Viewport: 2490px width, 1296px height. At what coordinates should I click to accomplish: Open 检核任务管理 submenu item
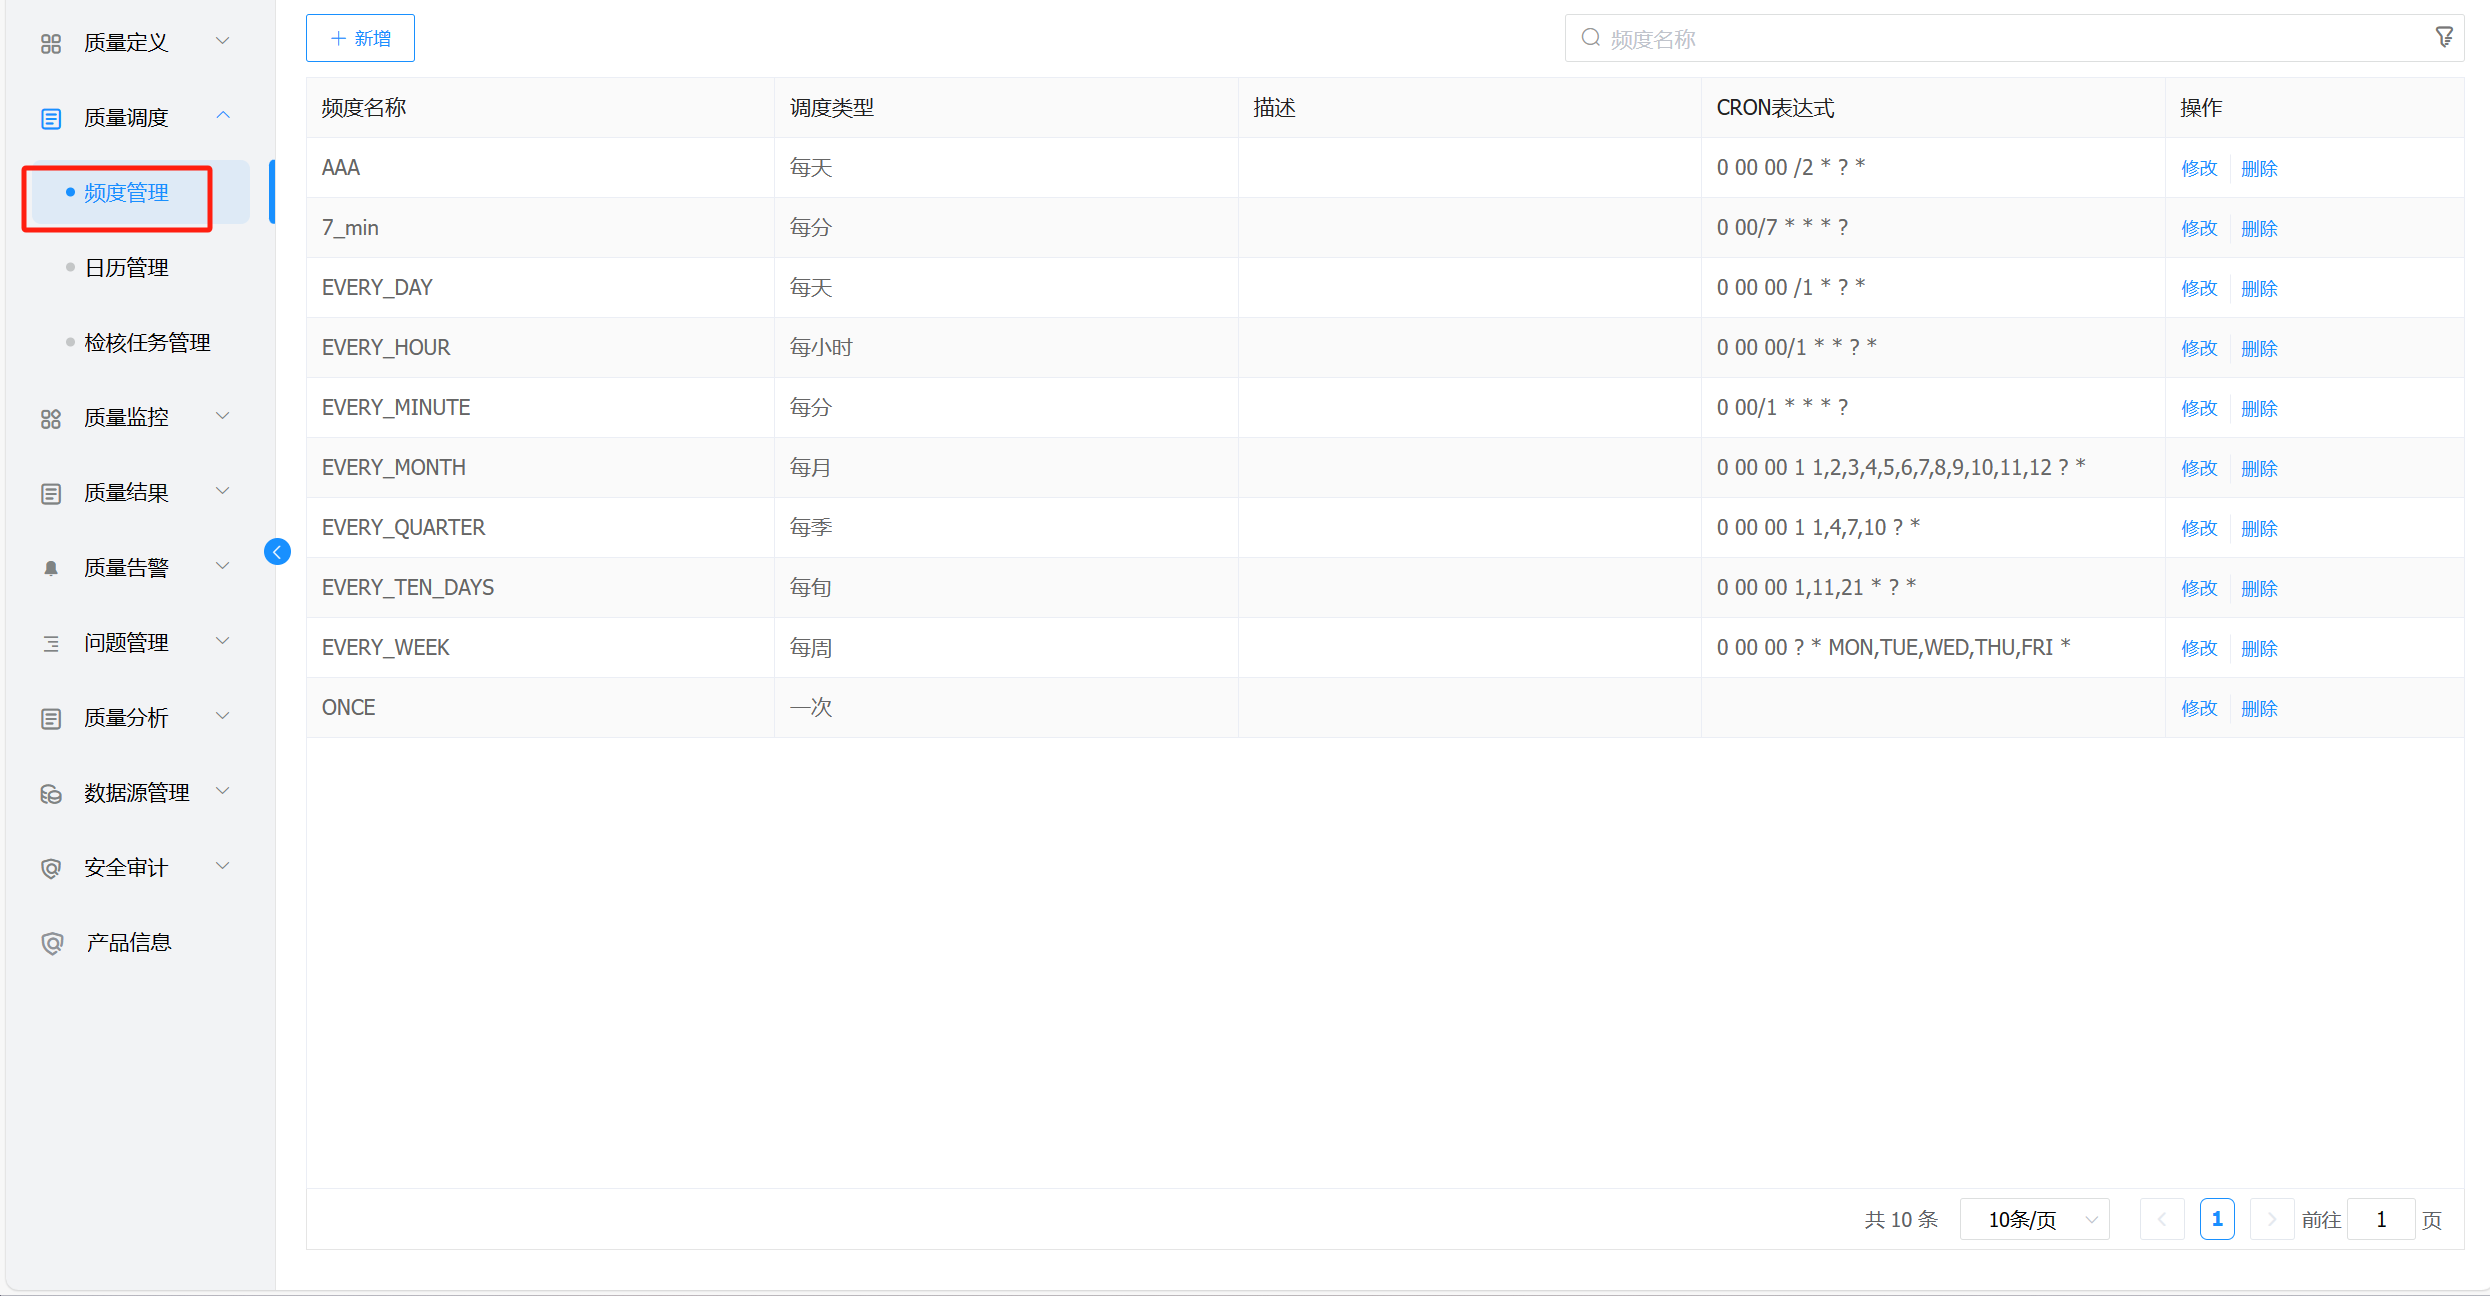147,343
